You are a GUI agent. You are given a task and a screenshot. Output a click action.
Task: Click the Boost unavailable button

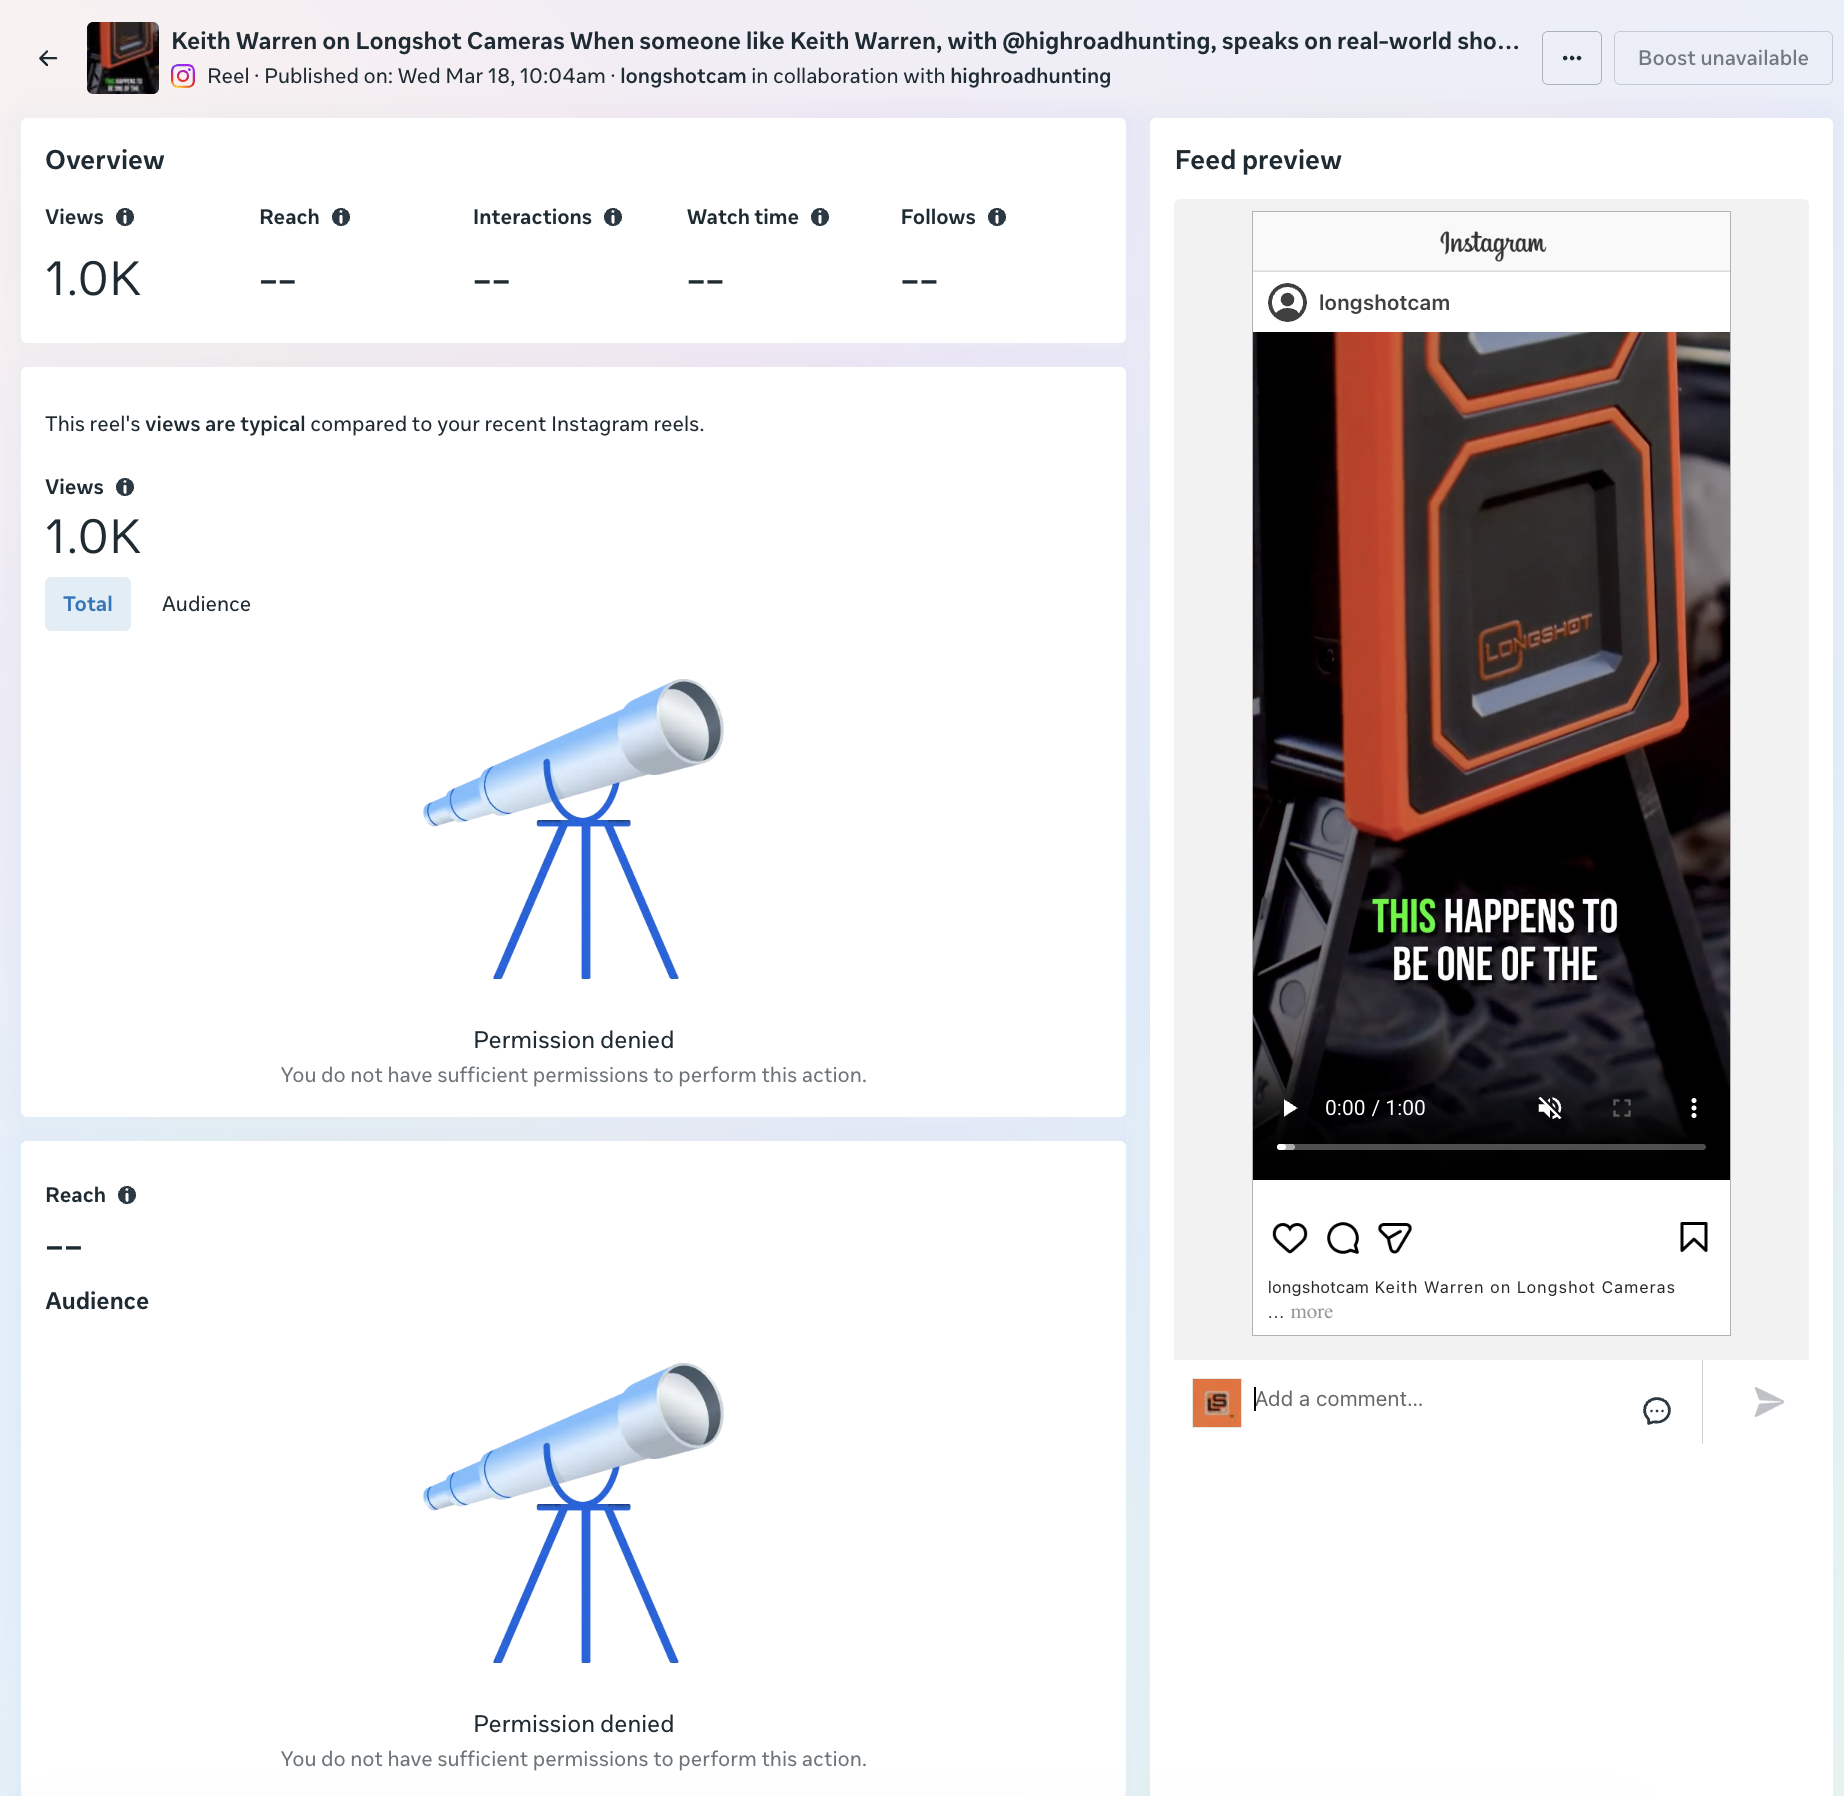[1723, 58]
